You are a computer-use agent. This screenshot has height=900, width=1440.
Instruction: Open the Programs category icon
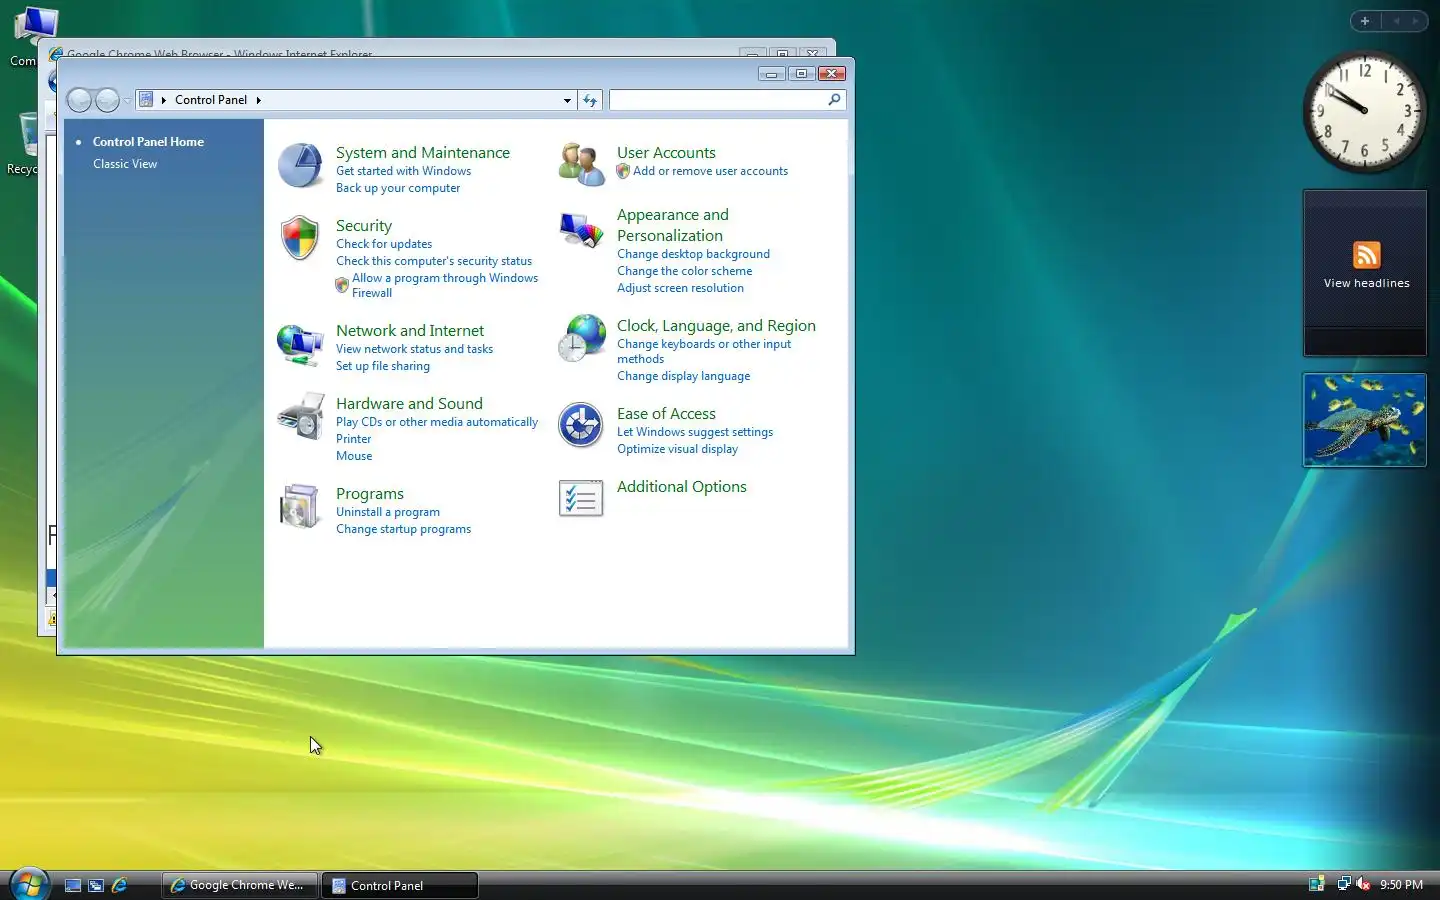(300, 507)
